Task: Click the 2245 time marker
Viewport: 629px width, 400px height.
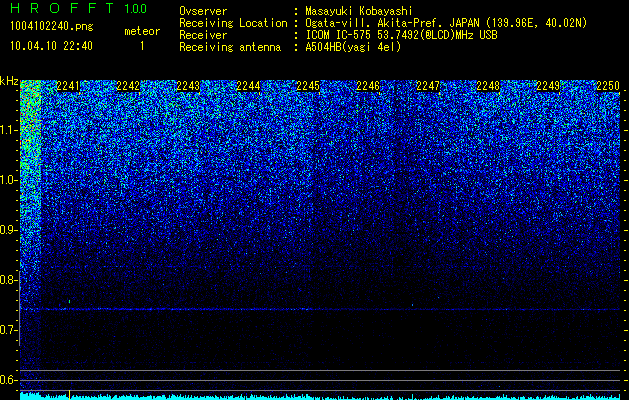Action: click(308, 86)
